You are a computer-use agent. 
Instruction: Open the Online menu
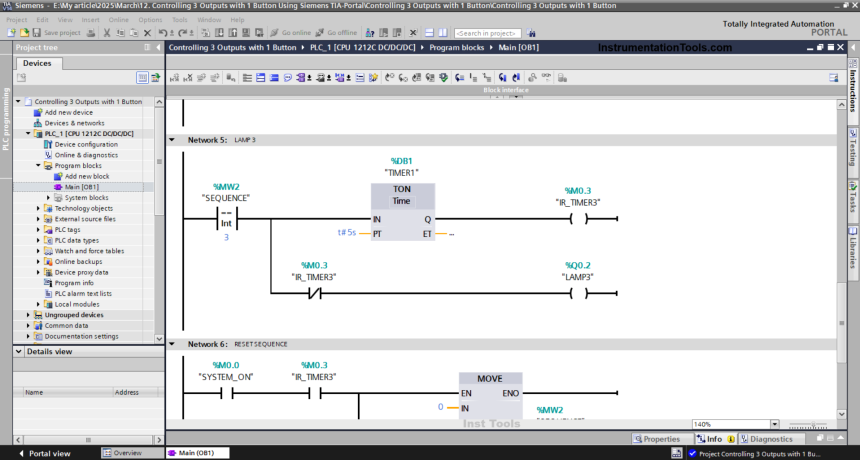118,19
